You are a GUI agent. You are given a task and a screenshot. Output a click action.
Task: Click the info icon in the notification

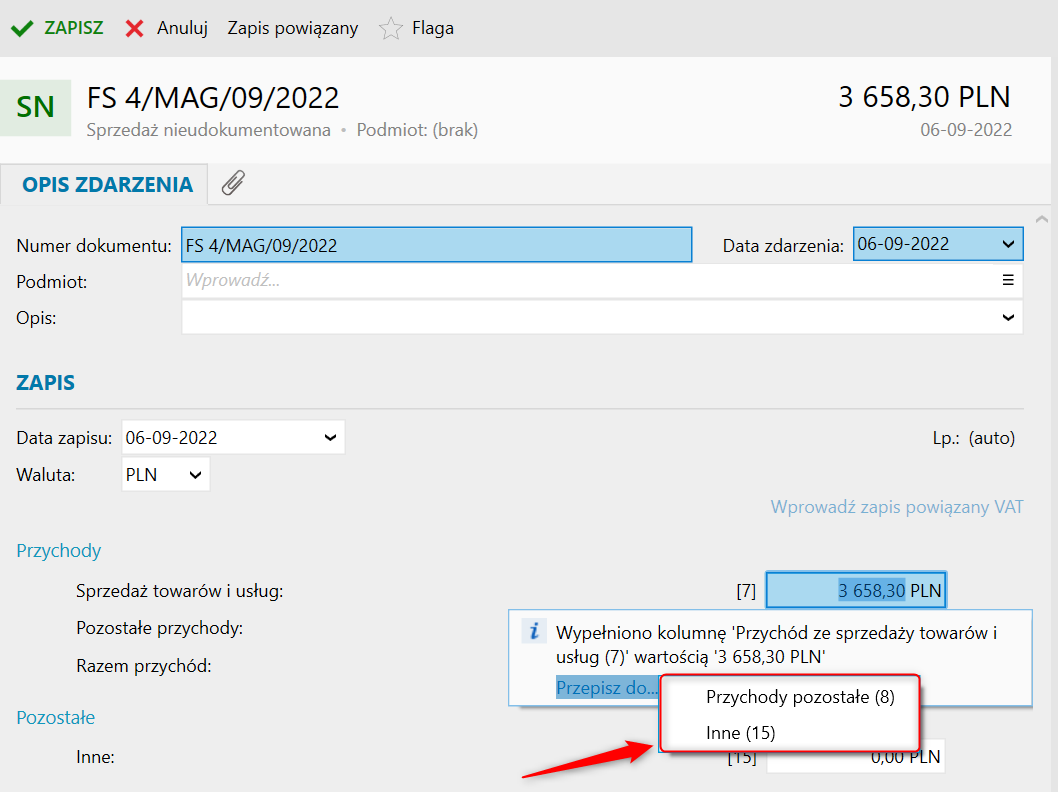tap(534, 631)
